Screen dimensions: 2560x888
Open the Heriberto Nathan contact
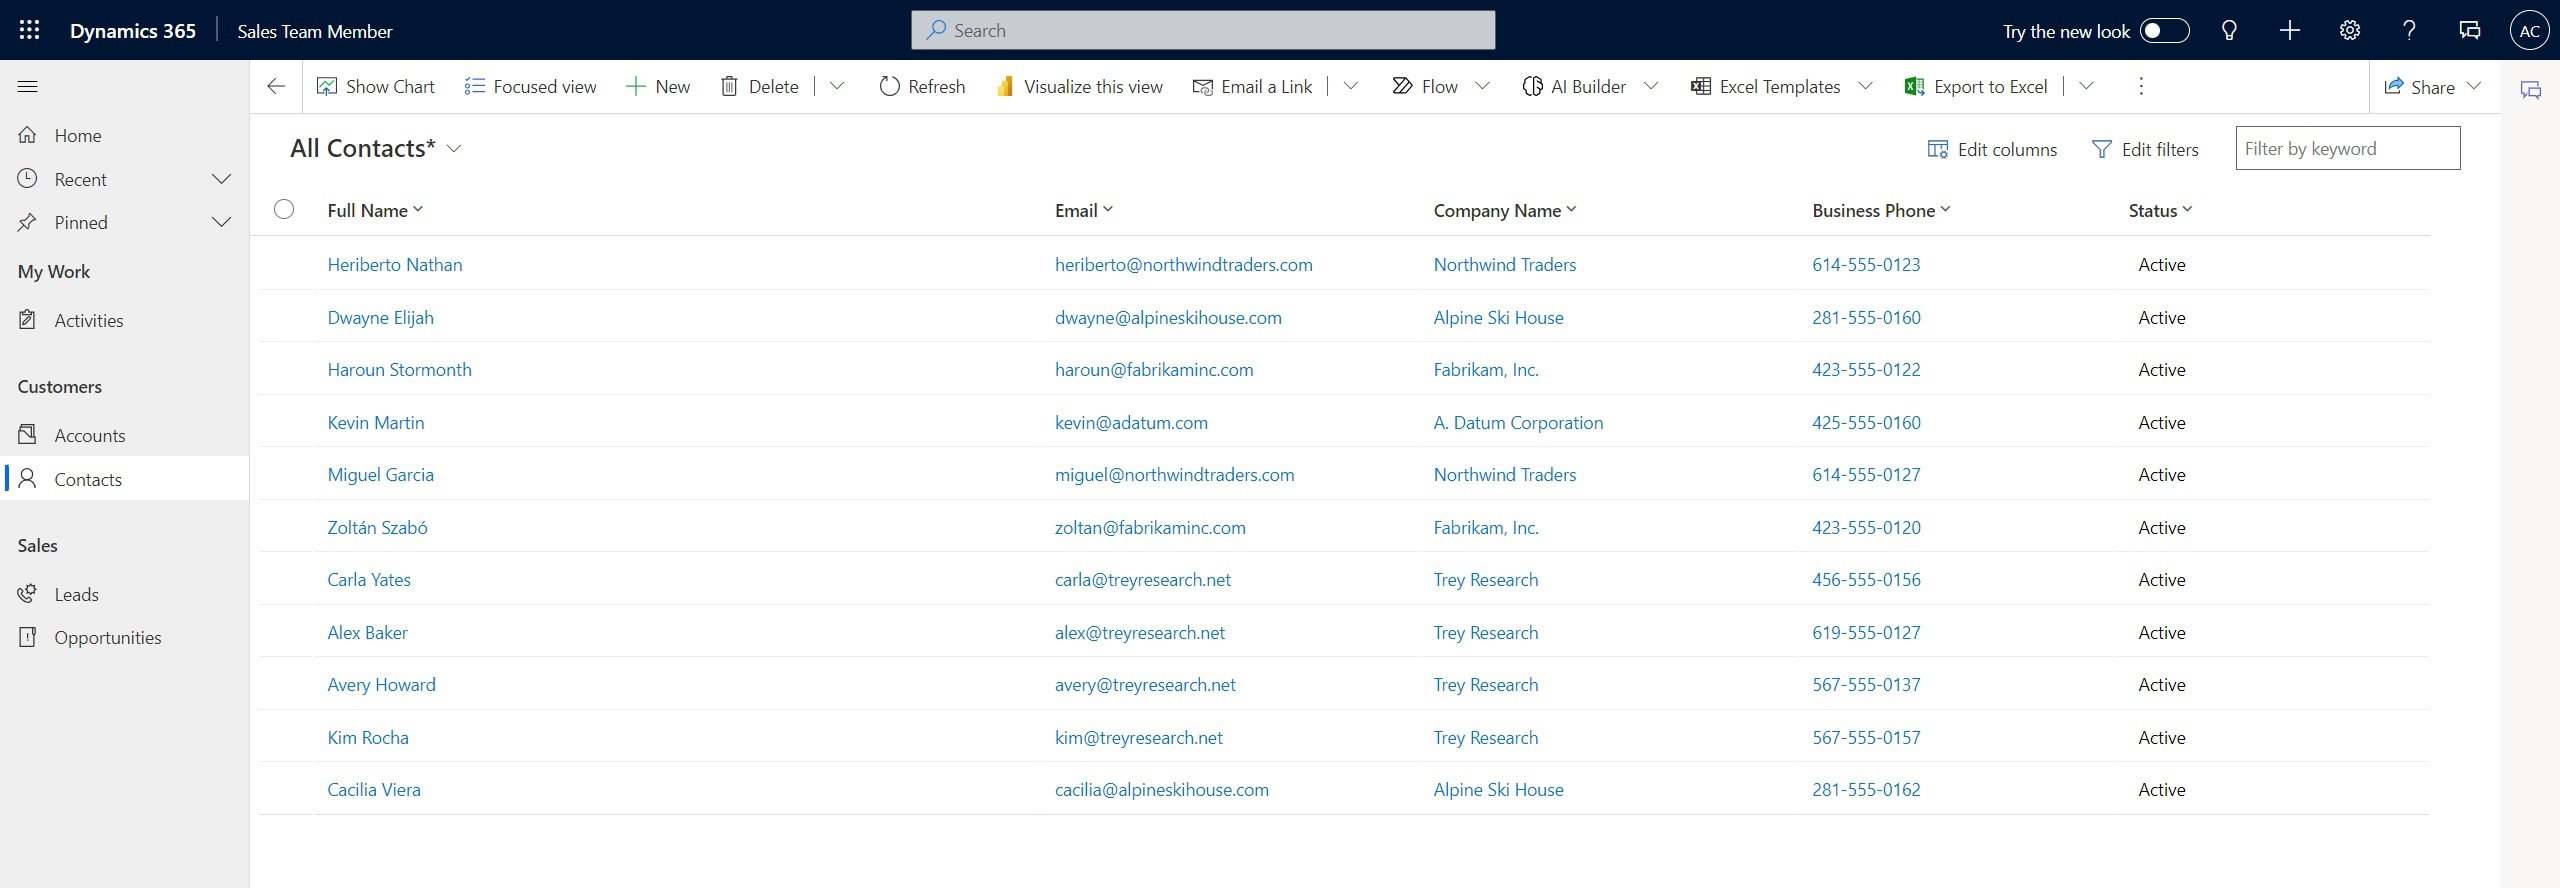pyautogui.click(x=395, y=264)
